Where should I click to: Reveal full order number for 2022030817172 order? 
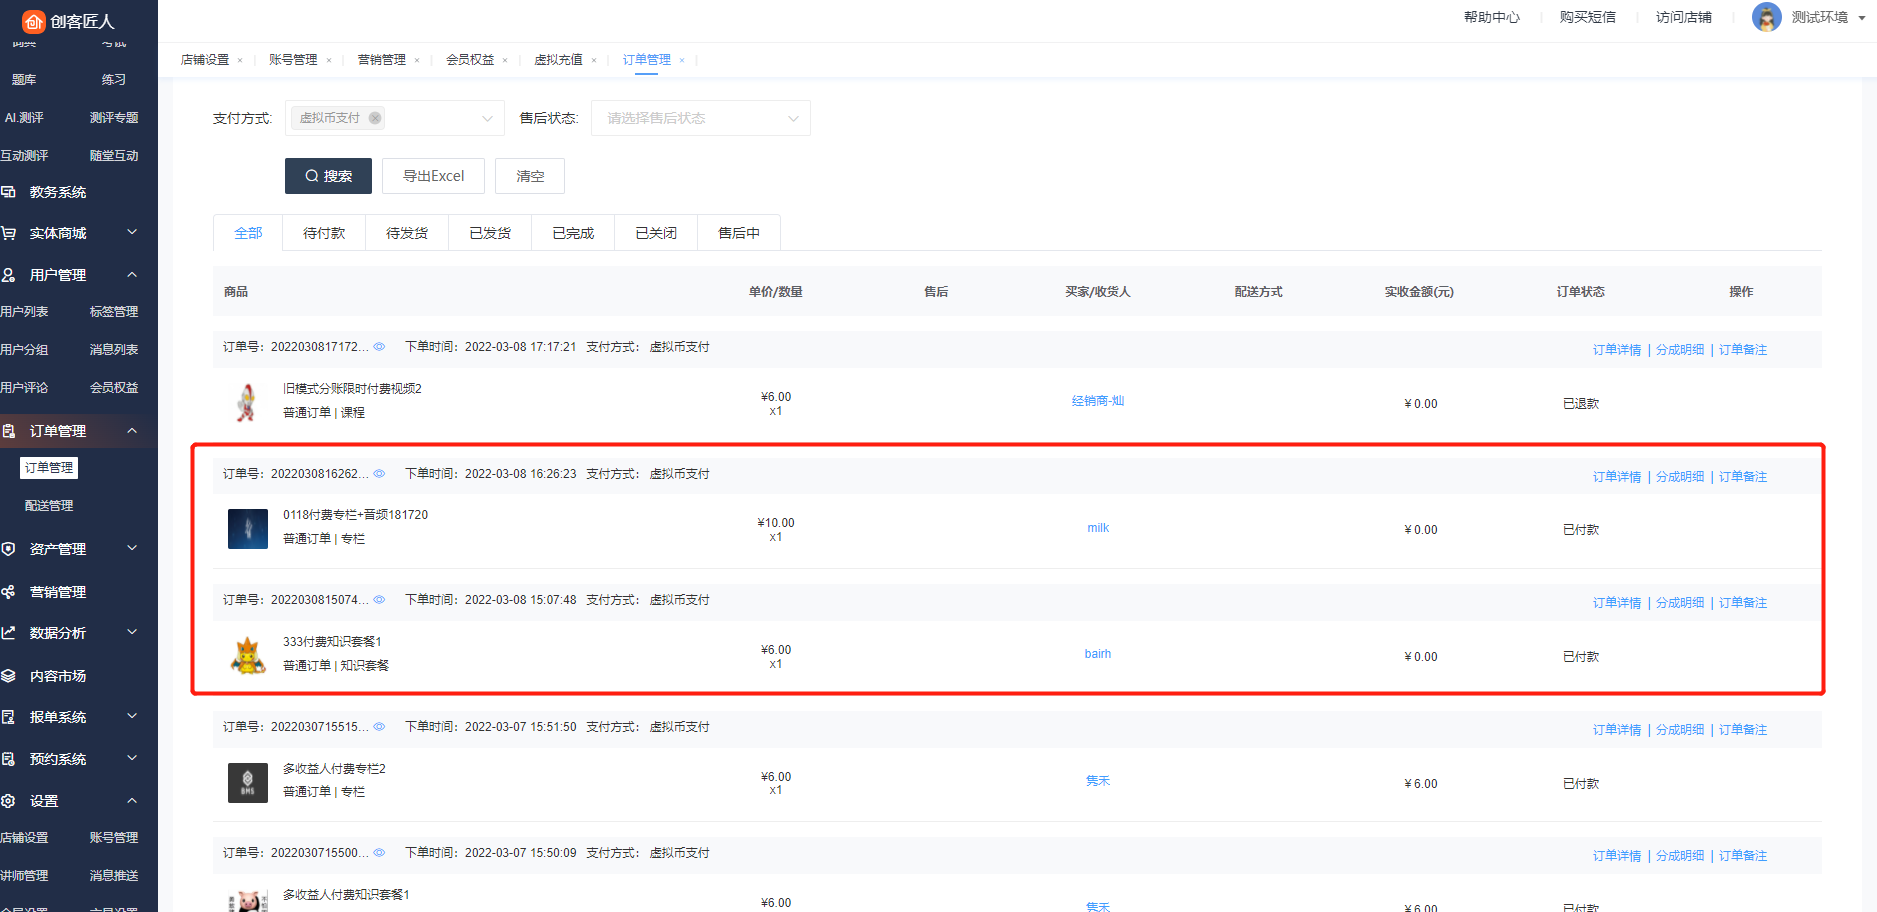[379, 347]
